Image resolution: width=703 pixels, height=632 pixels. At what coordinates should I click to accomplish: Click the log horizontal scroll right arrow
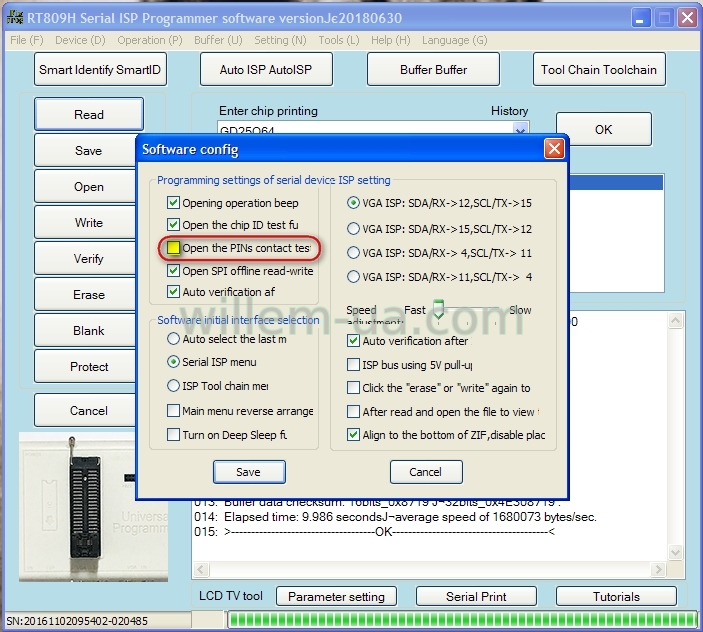coord(658,570)
